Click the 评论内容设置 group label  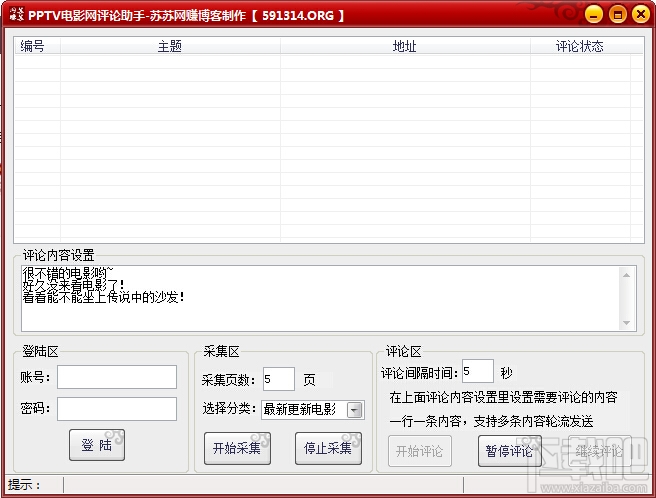59,255
